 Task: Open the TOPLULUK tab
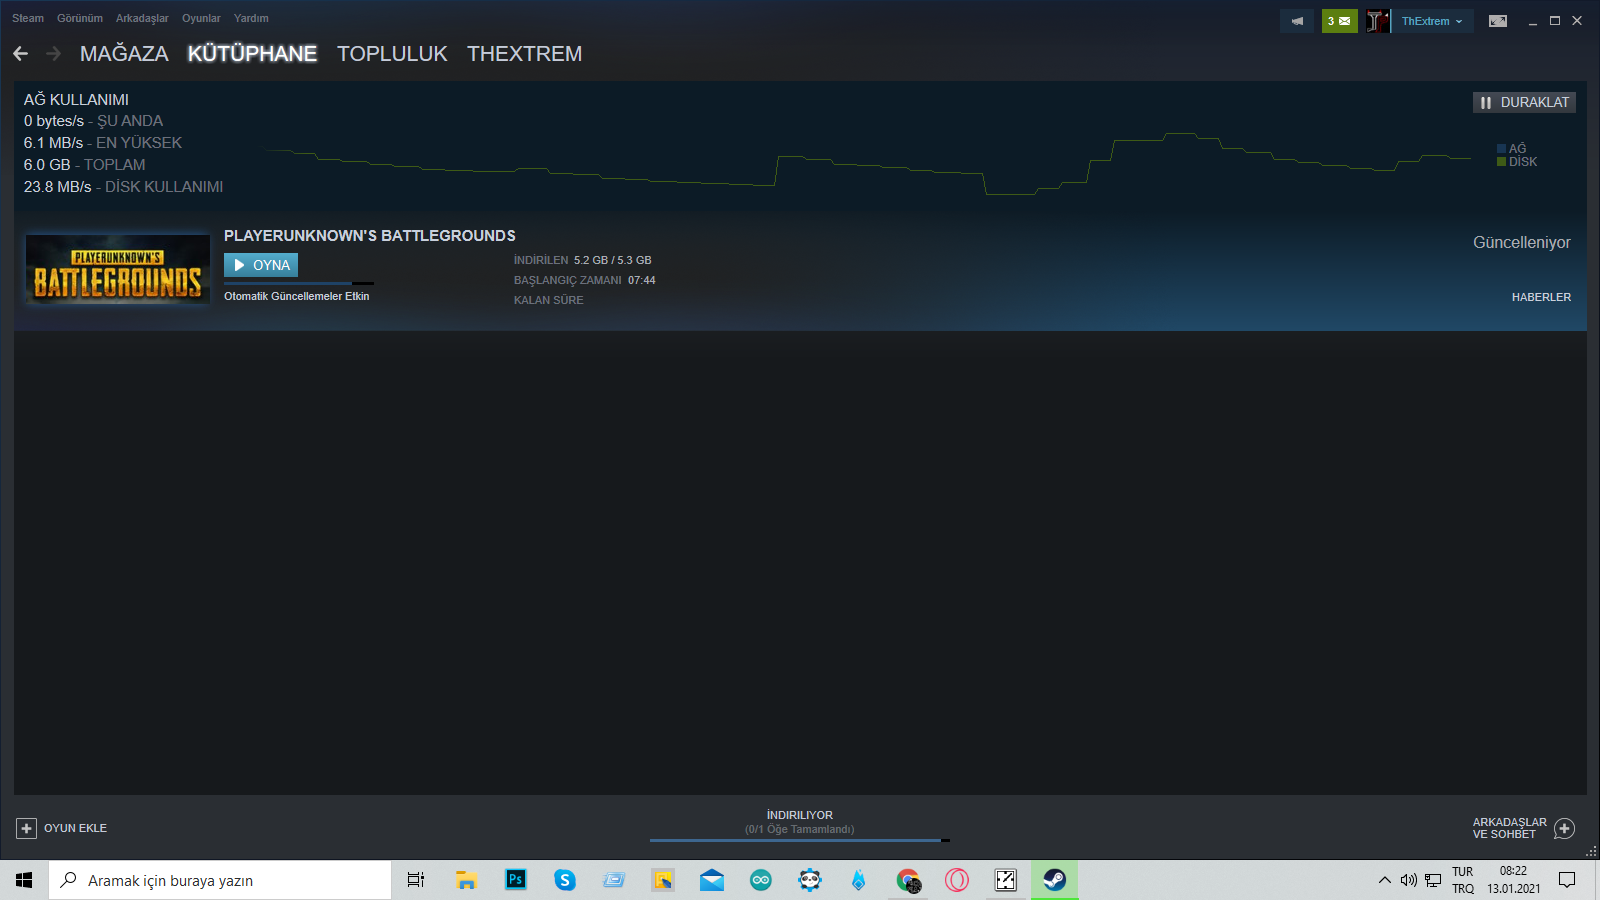(392, 54)
